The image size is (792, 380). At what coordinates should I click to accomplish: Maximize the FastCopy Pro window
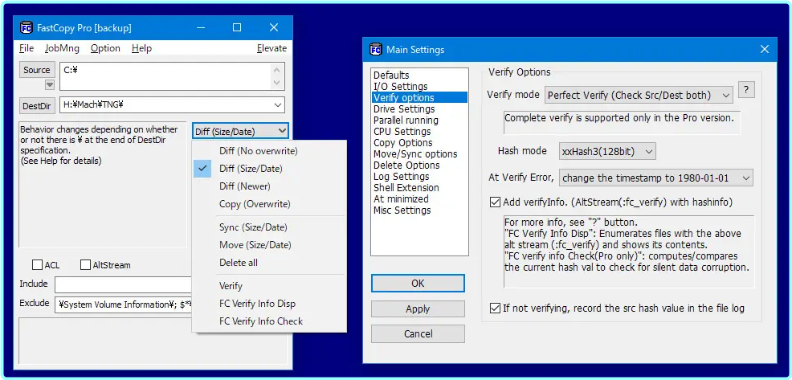pyautogui.click(x=236, y=28)
